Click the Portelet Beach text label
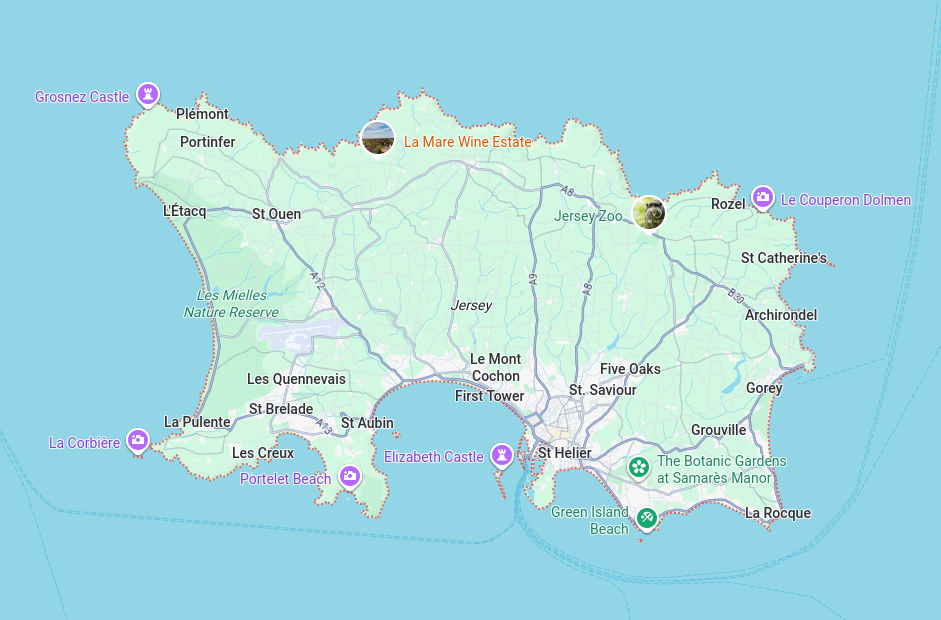941x620 pixels. click(x=286, y=479)
